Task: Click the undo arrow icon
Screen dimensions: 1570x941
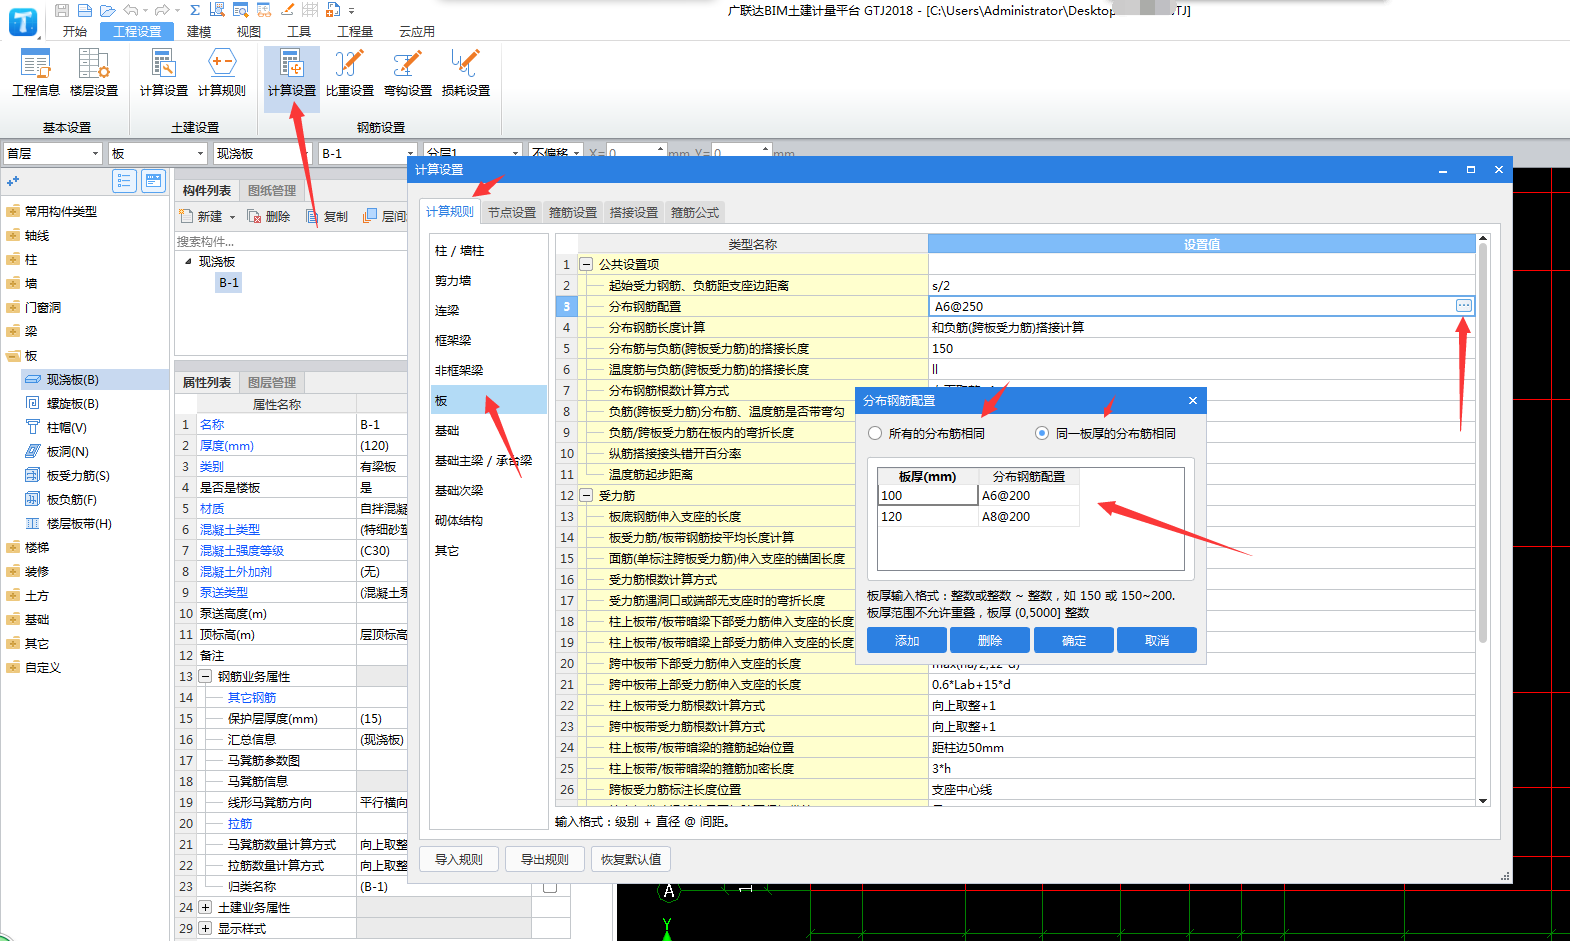Action: 131,10
